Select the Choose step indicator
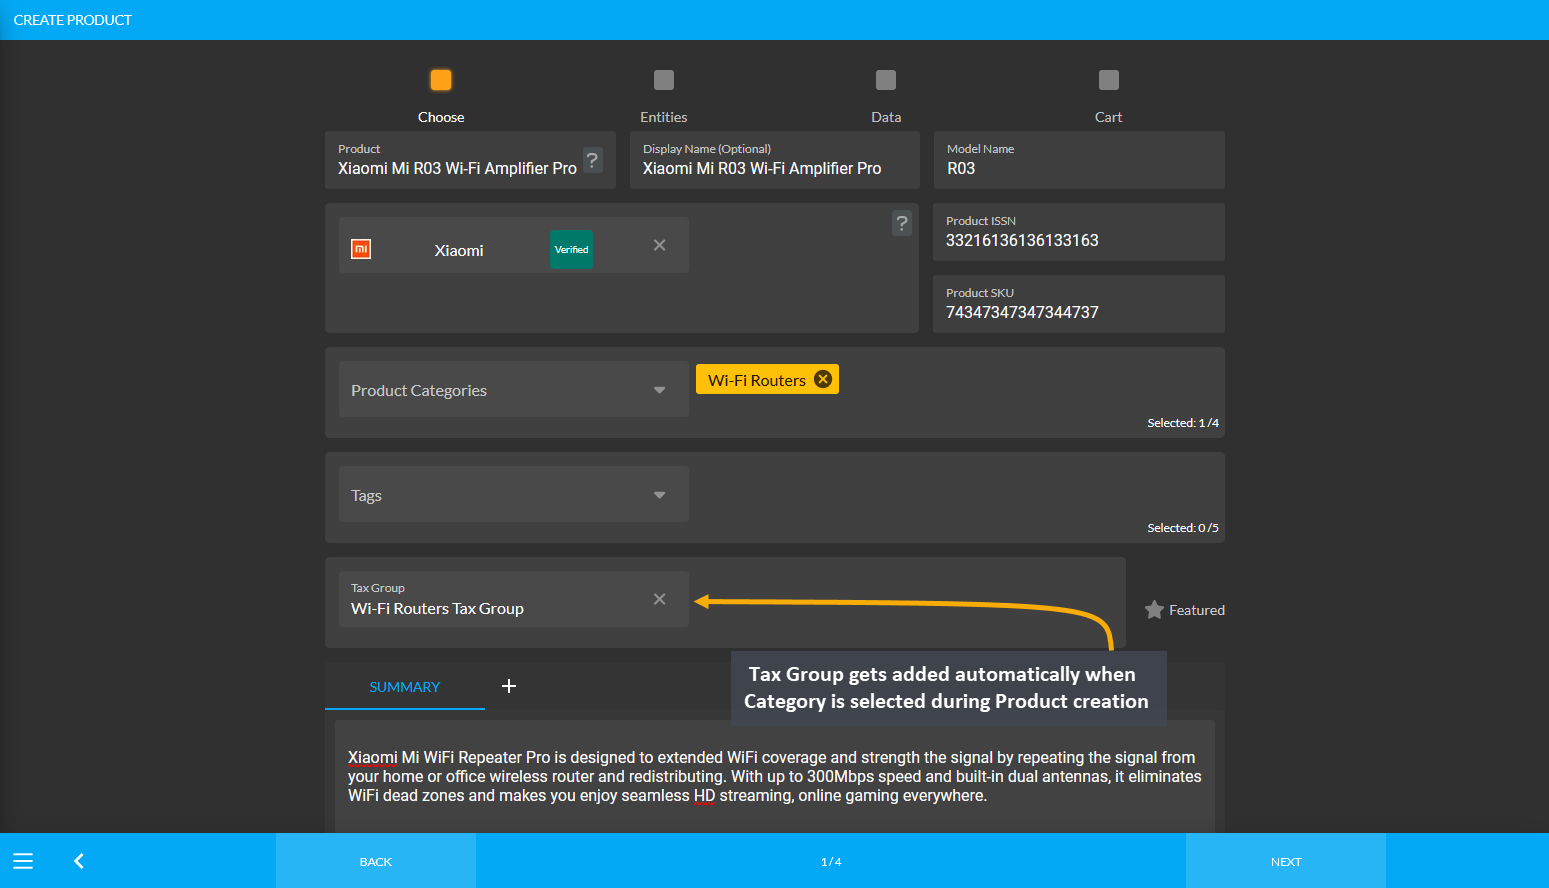 click(441, 80)
